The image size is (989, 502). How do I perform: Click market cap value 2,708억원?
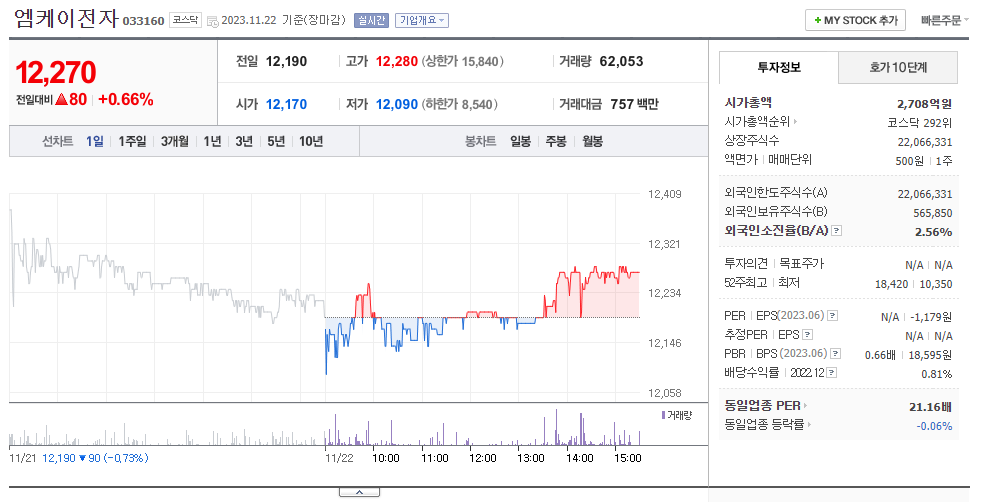pyautogui.click(x=925, y=104)
